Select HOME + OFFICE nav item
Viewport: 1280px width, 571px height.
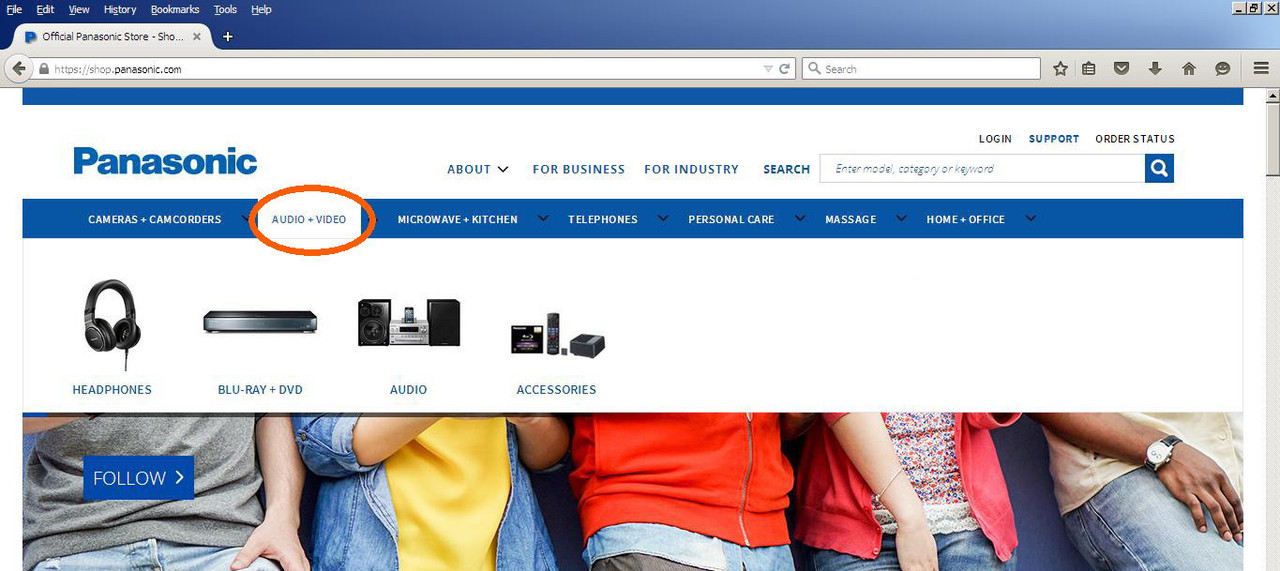[x=966, y=219]
